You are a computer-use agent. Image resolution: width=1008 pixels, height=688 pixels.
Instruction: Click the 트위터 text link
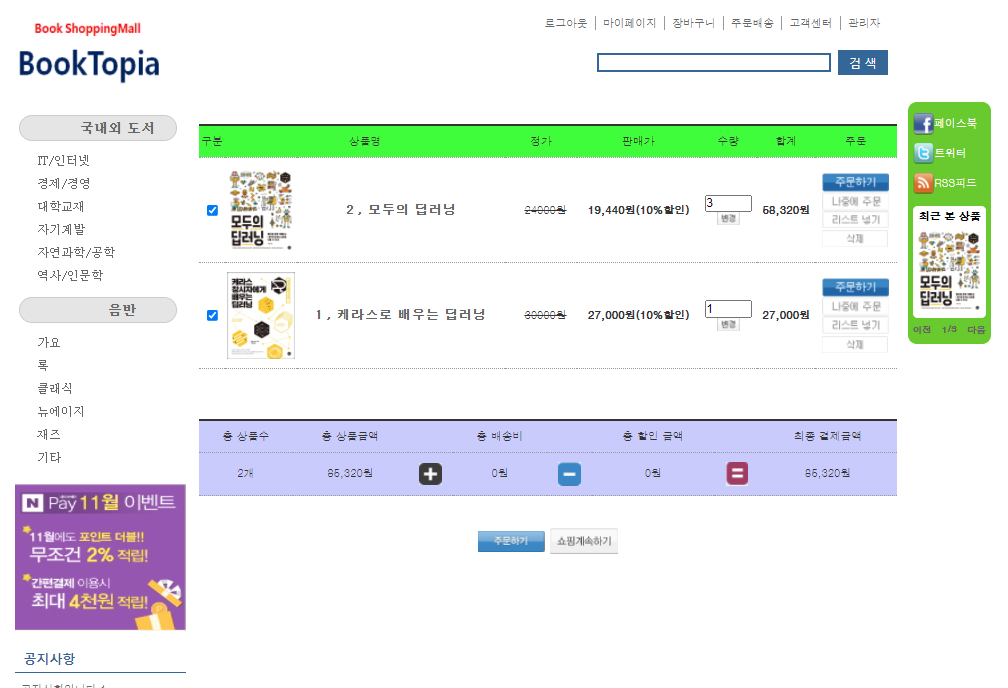coord(950,153)
